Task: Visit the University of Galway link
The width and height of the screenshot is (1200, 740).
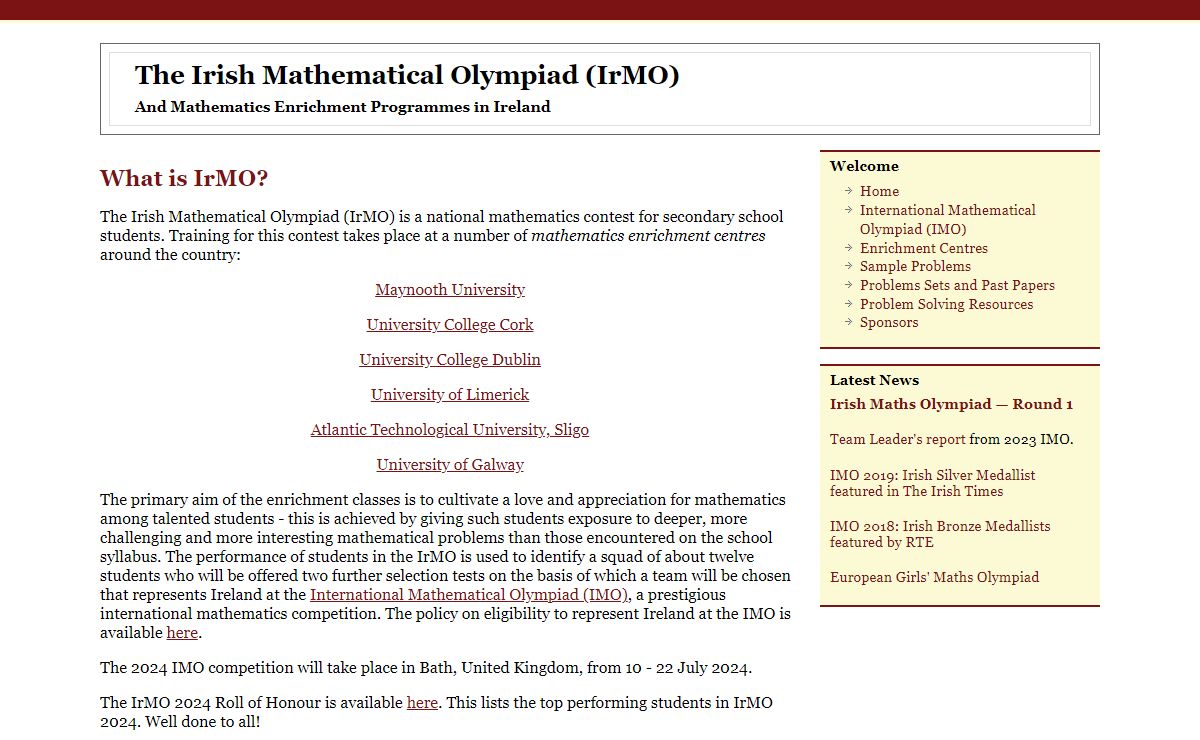Action: (450, 465)
